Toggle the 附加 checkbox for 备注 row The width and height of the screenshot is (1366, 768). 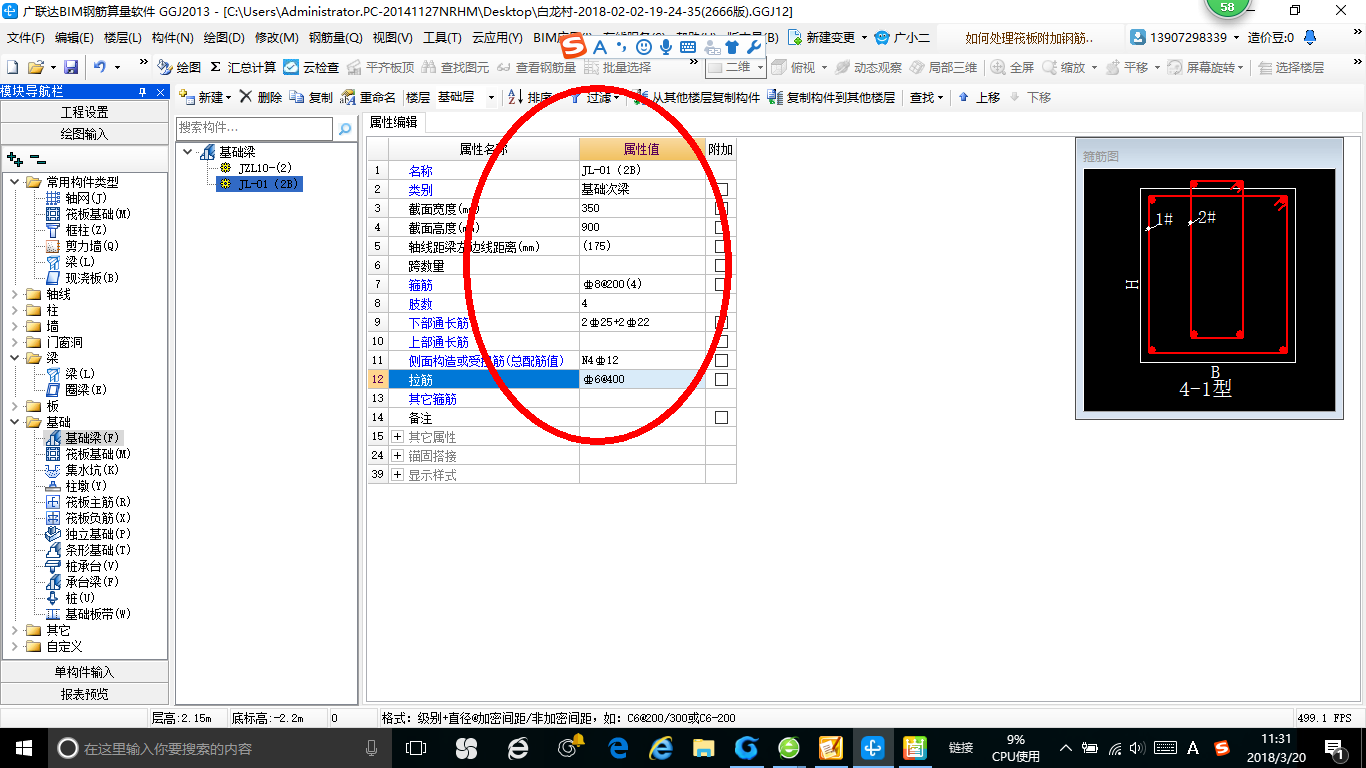(721, 417)
